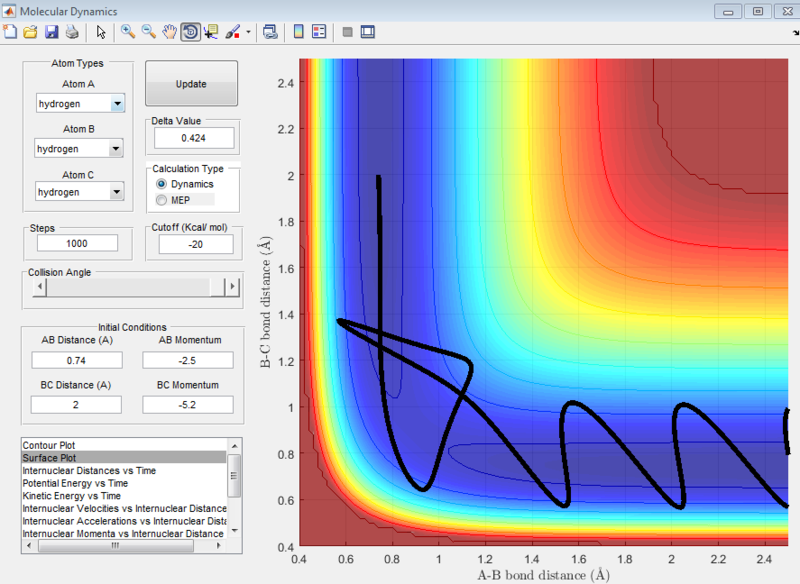
Task: Select the Zoom In magnifier tool
Action: (128, 32)
